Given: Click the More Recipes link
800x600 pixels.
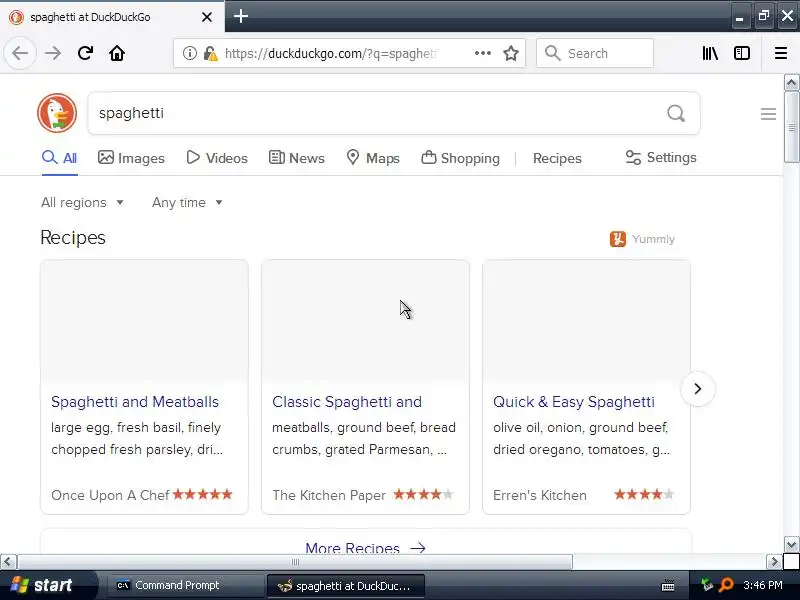Looking at the screenshot, I should [365, 547].
